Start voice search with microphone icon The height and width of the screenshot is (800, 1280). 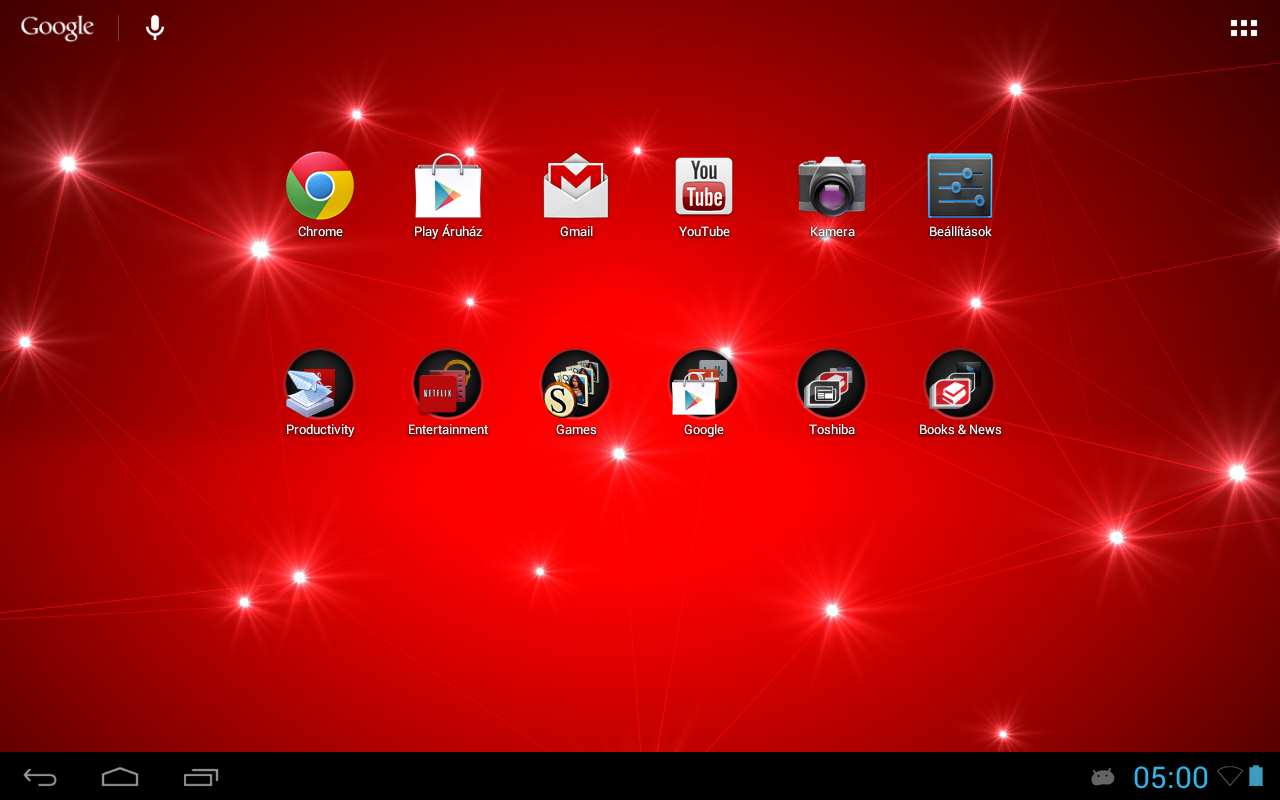tap(155, 28)
